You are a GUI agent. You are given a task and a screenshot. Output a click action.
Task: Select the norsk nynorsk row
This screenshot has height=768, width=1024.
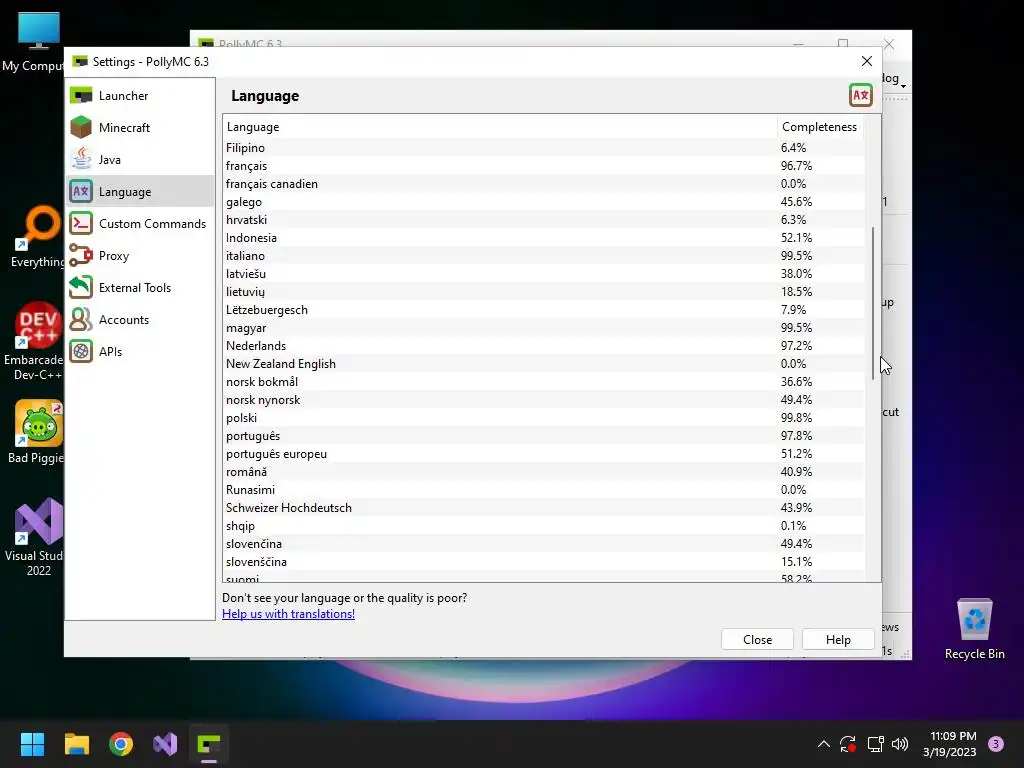(544, 400)
